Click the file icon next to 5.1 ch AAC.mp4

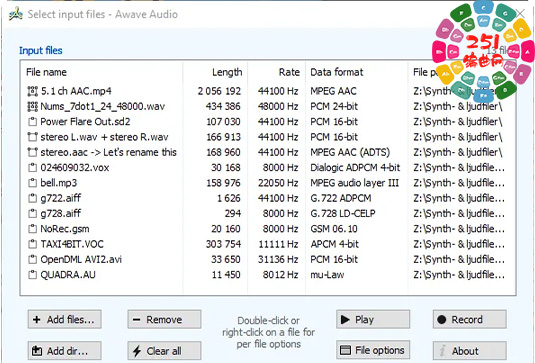pos(32,91)
